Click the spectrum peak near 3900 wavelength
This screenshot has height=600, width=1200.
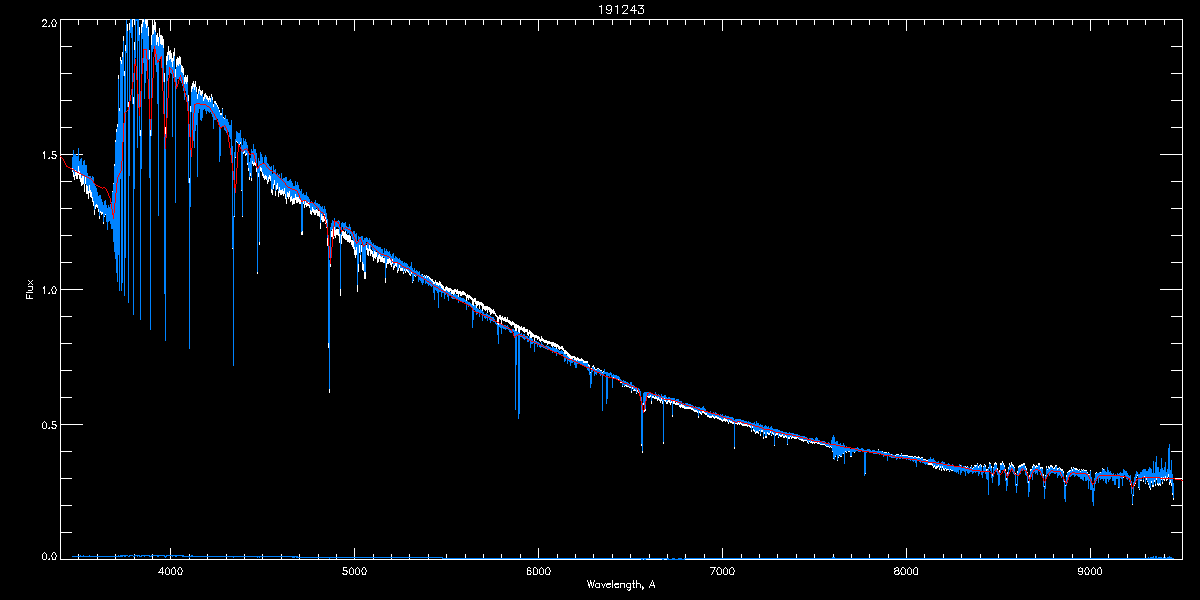click(x=145, y=30)
